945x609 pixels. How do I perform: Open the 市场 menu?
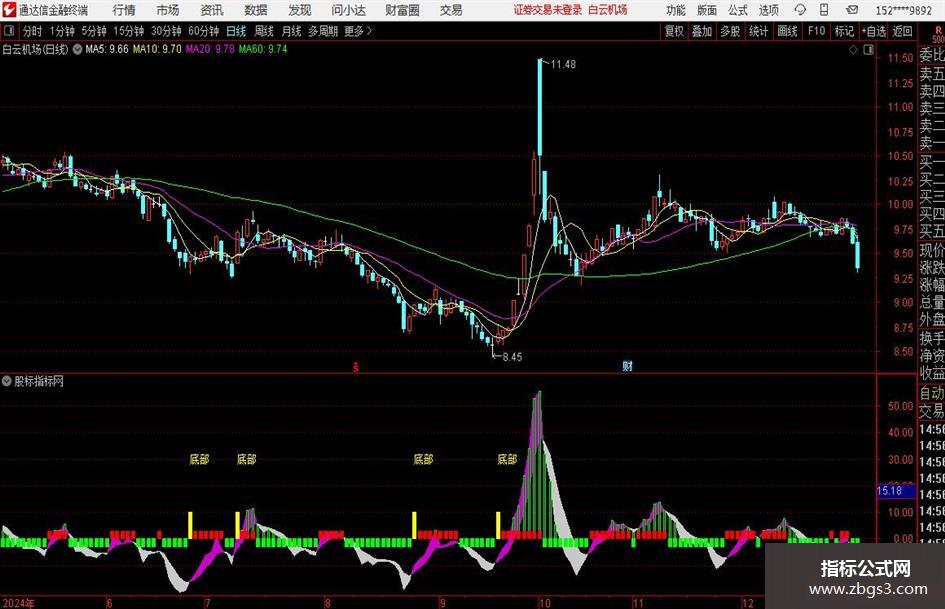(168, 10)
